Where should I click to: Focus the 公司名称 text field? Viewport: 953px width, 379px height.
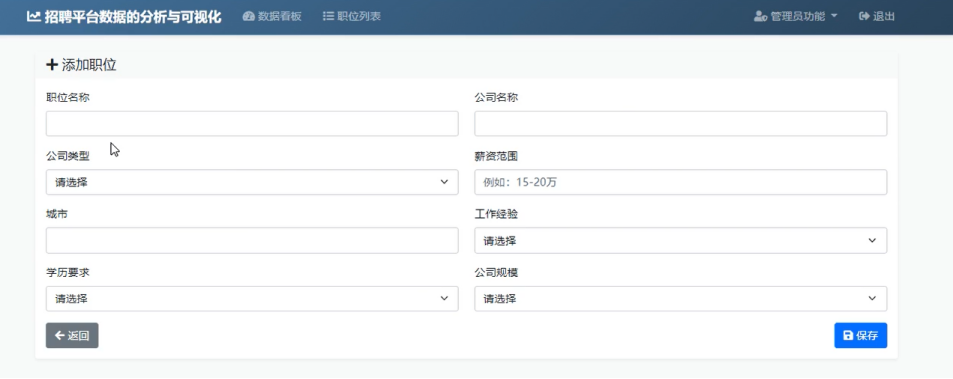point(681,123)
